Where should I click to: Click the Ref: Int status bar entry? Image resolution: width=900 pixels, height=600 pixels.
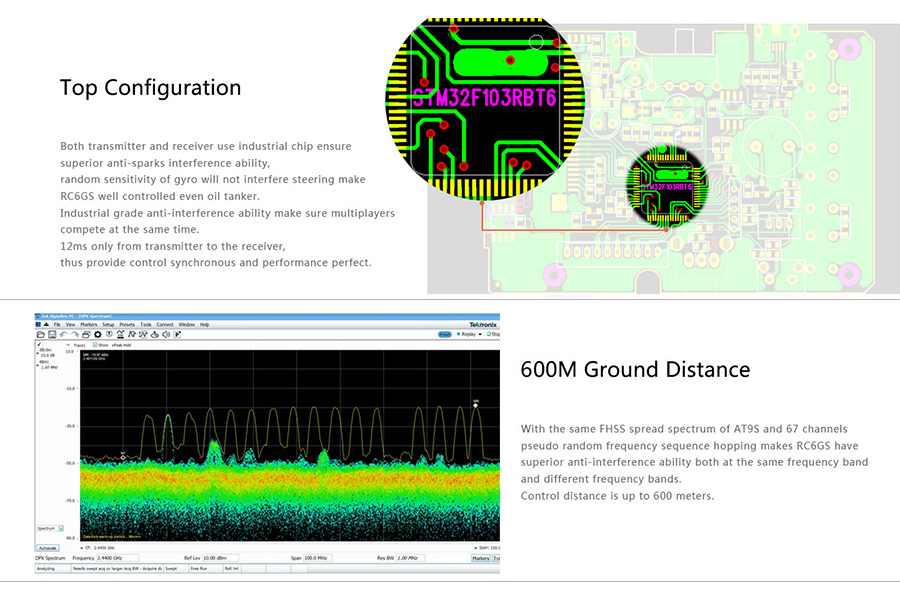click(x=232, y=568)
